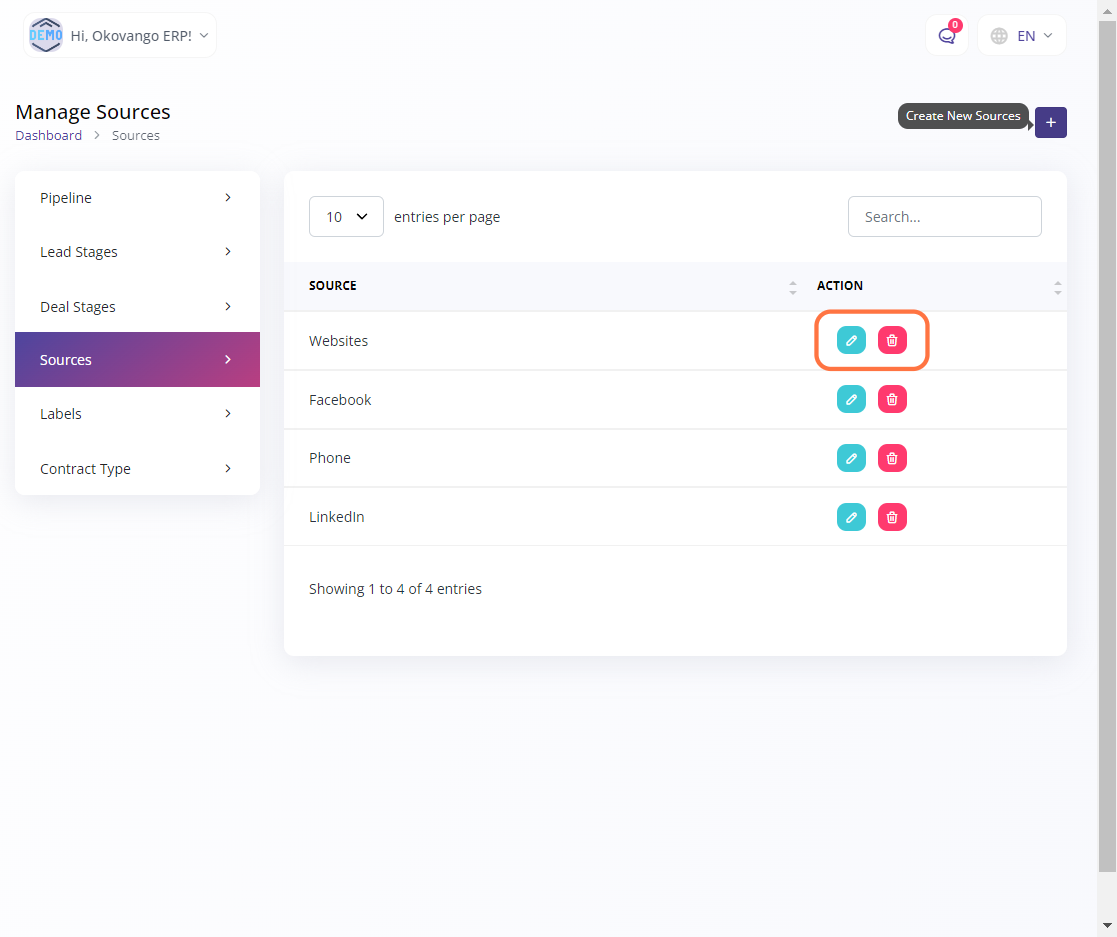Open the chat messages notification icon
The image size is (1117, 937).
point(946,36)
